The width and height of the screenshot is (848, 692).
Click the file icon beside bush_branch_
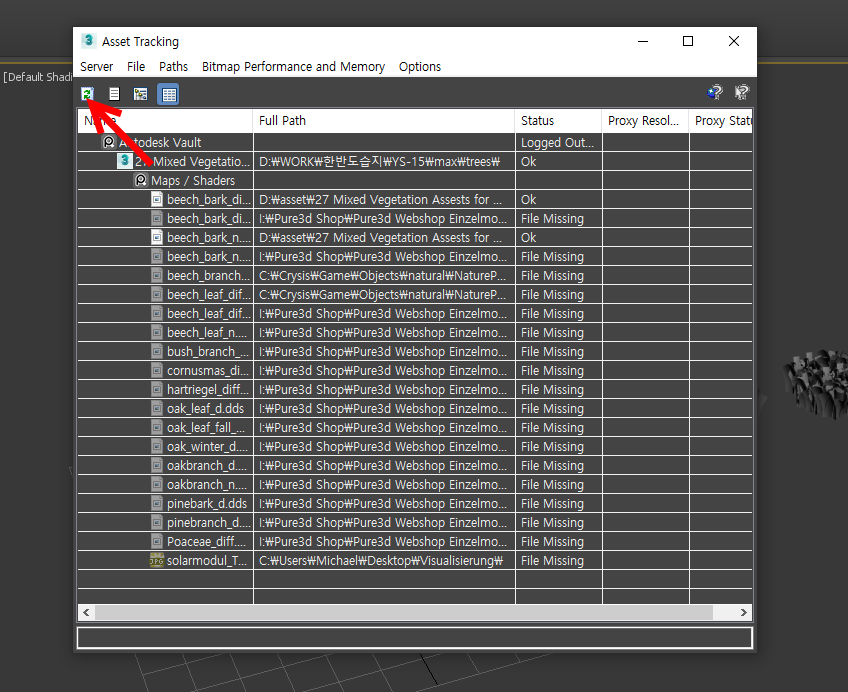click(x=157, y=351)
